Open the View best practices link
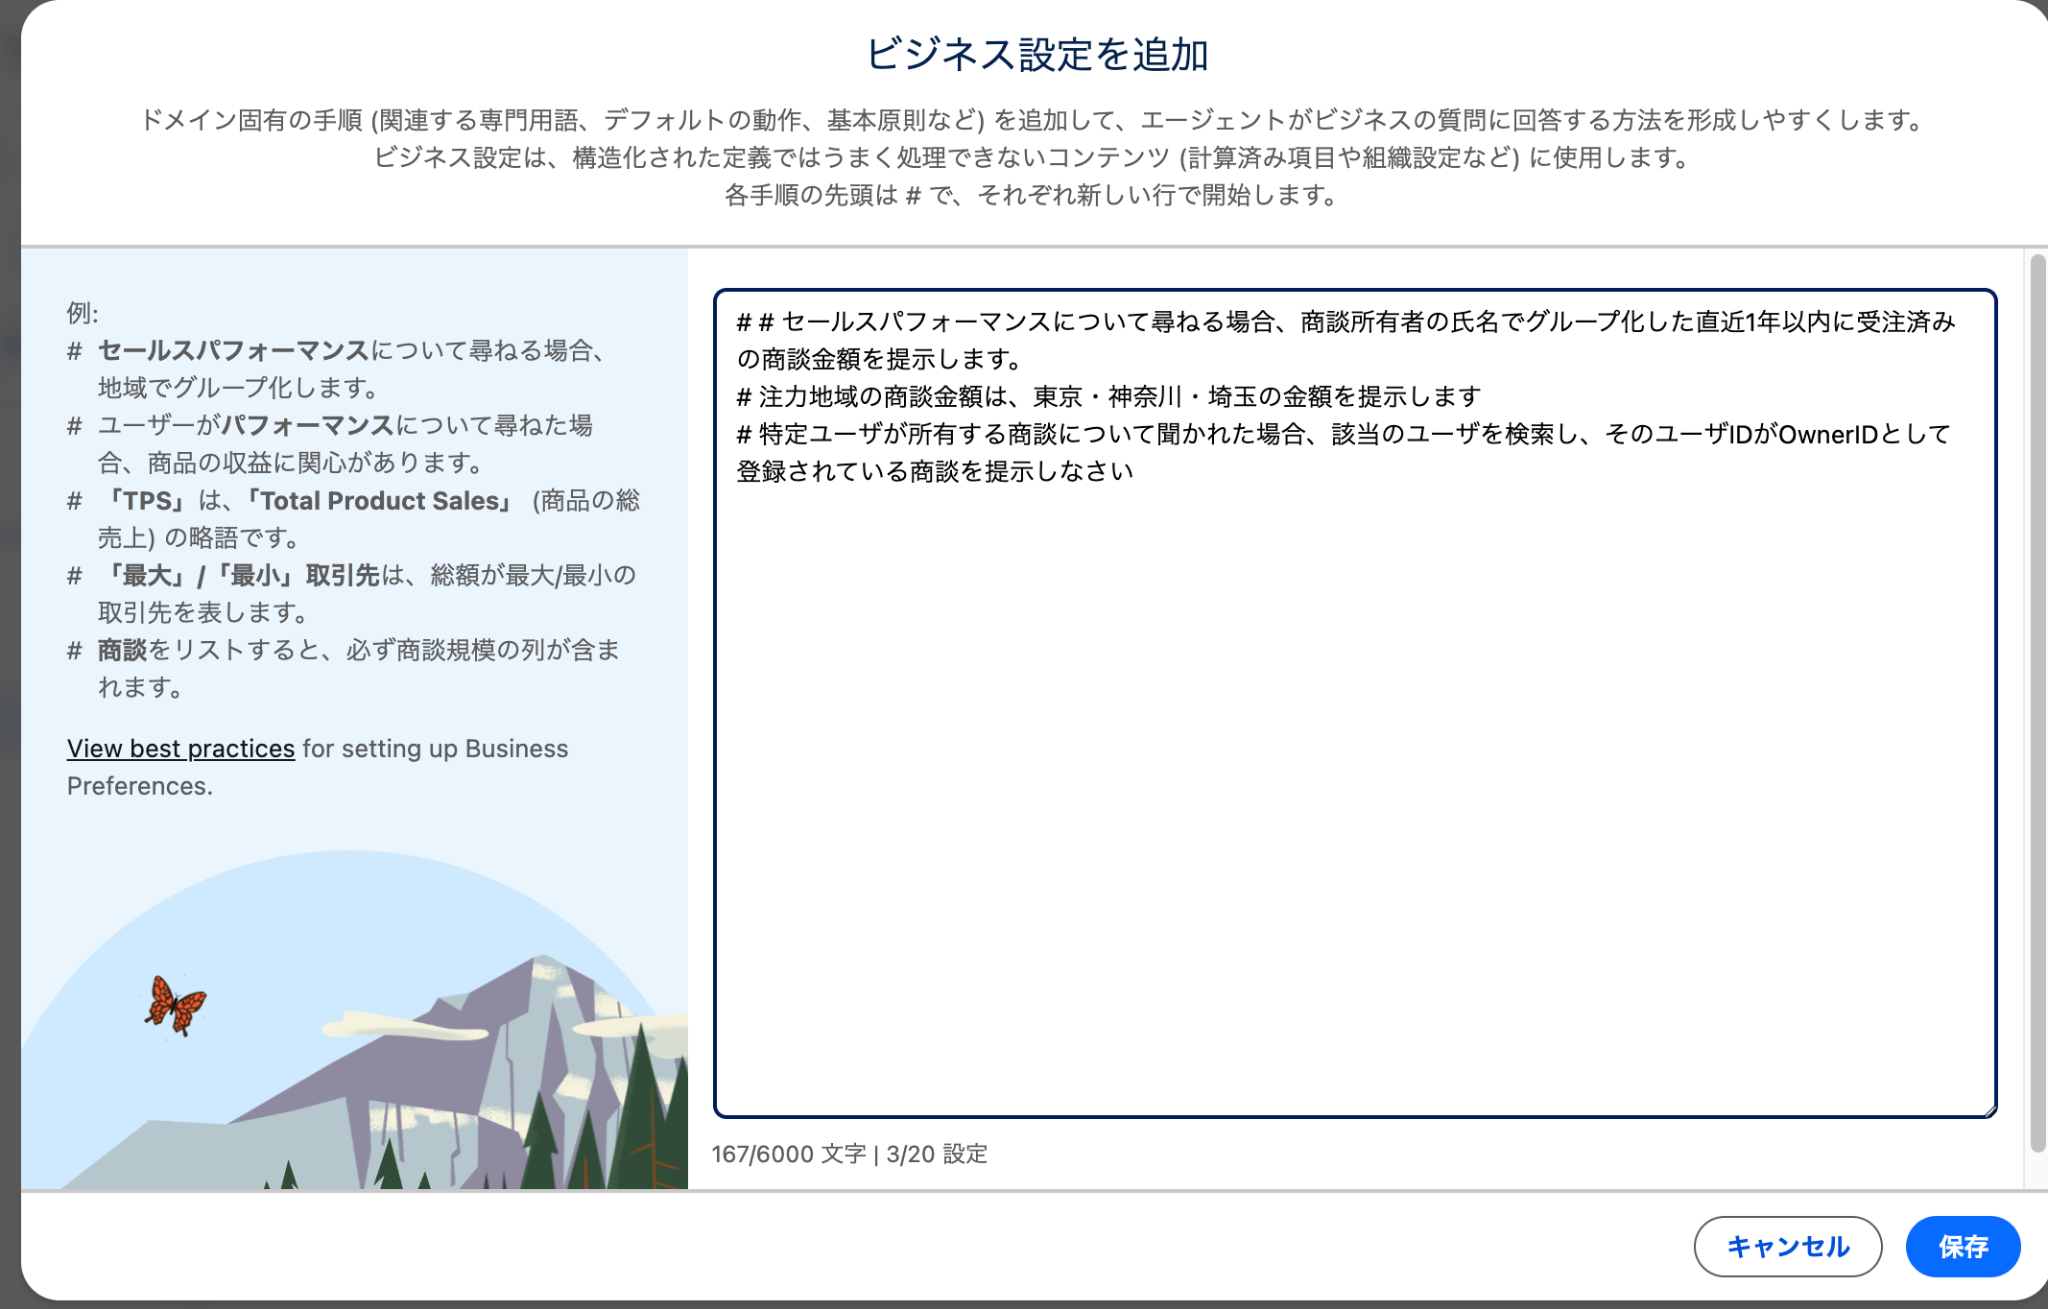This screenshot has width=2048, height=1309. (180, 748)
